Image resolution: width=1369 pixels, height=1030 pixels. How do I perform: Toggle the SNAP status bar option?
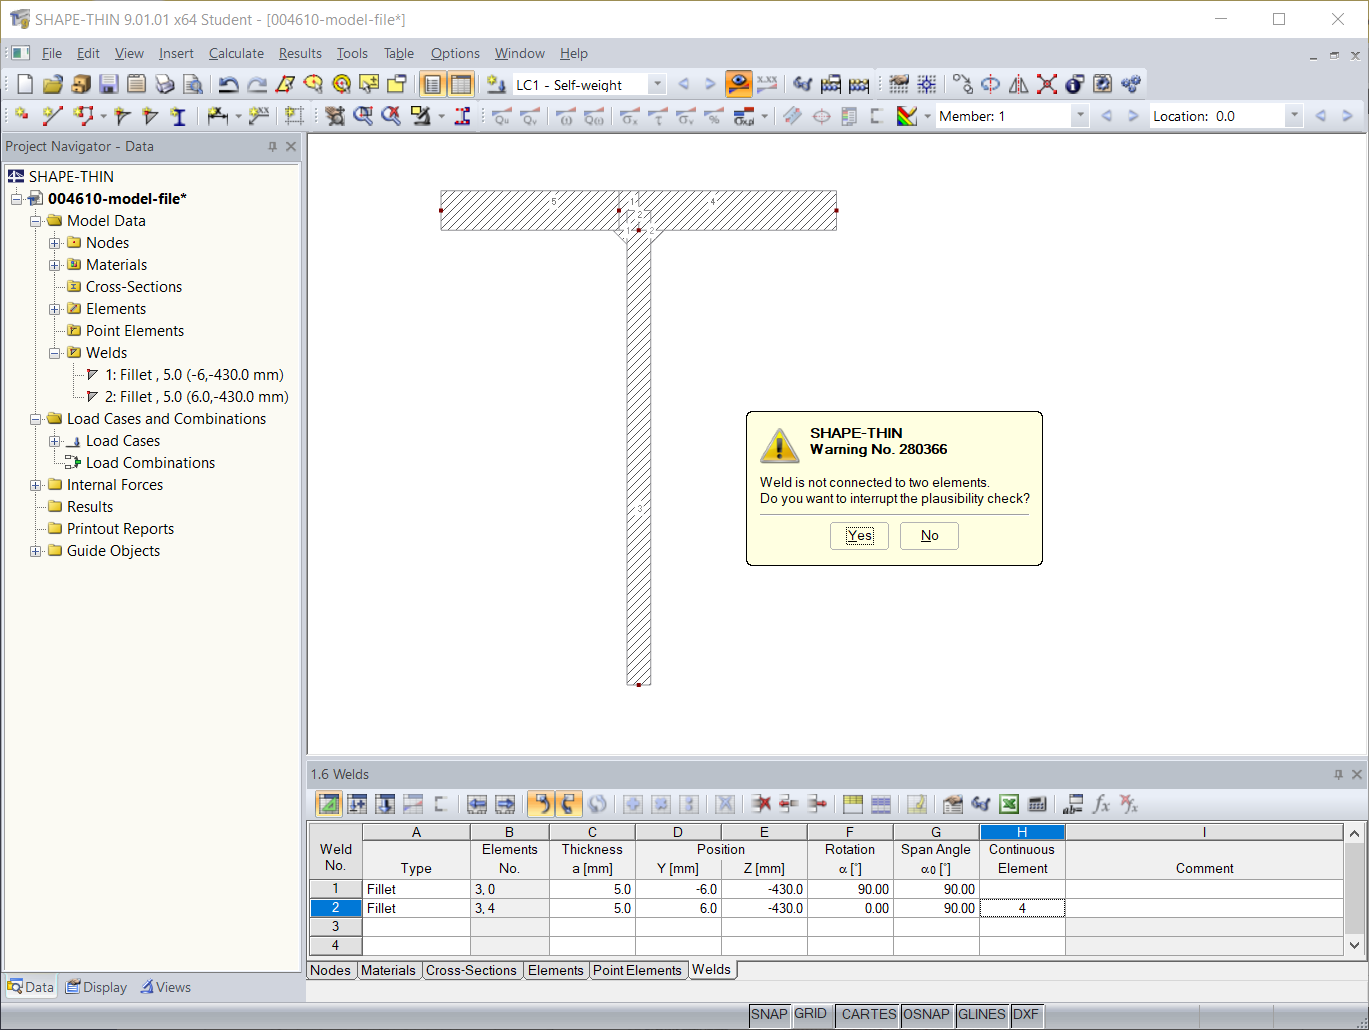point(769,1015)
